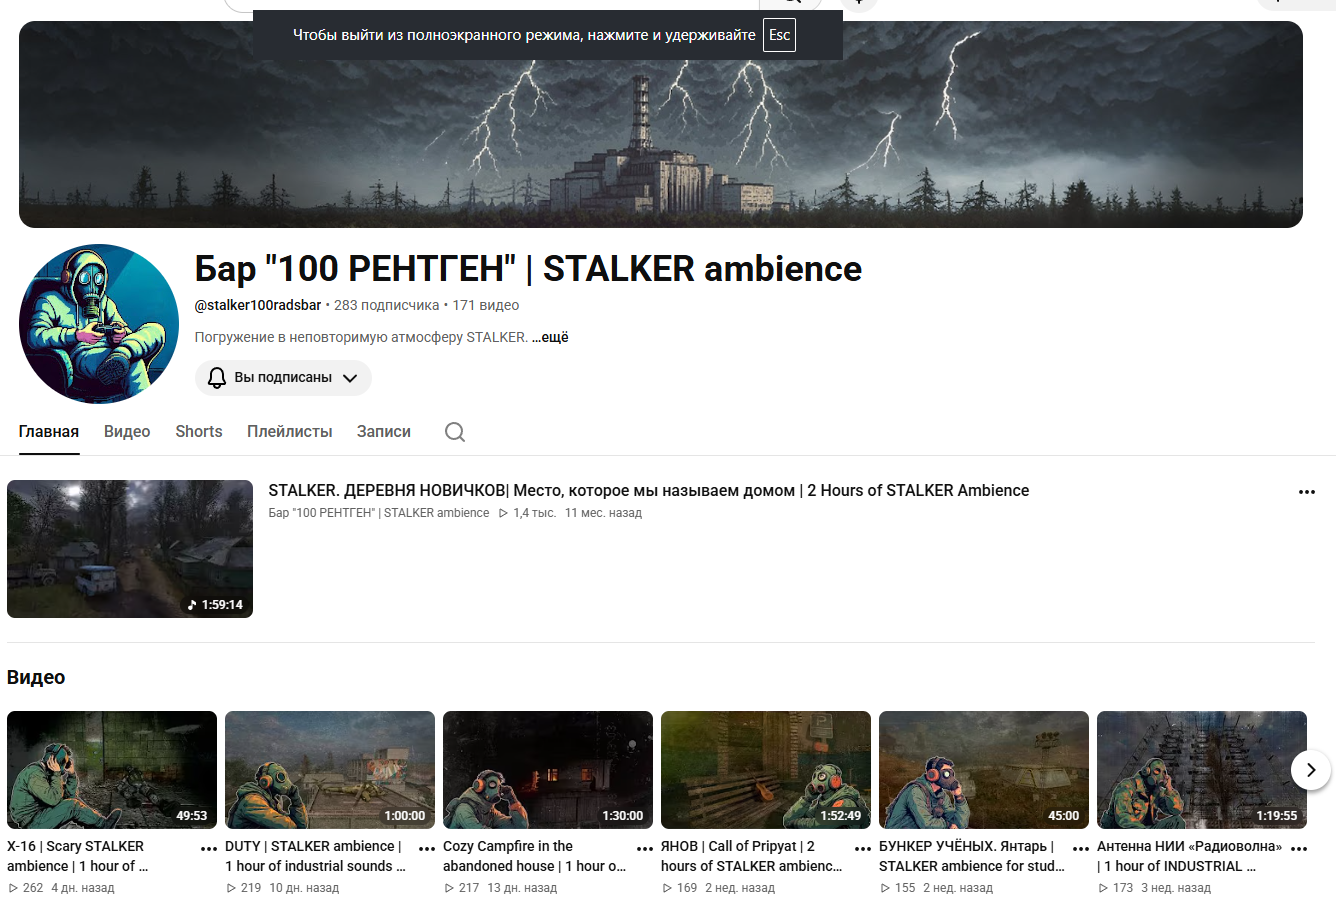Click the 171 видео count
Image resolution: width=1336 pixels, height=914 pixels.
486,305
